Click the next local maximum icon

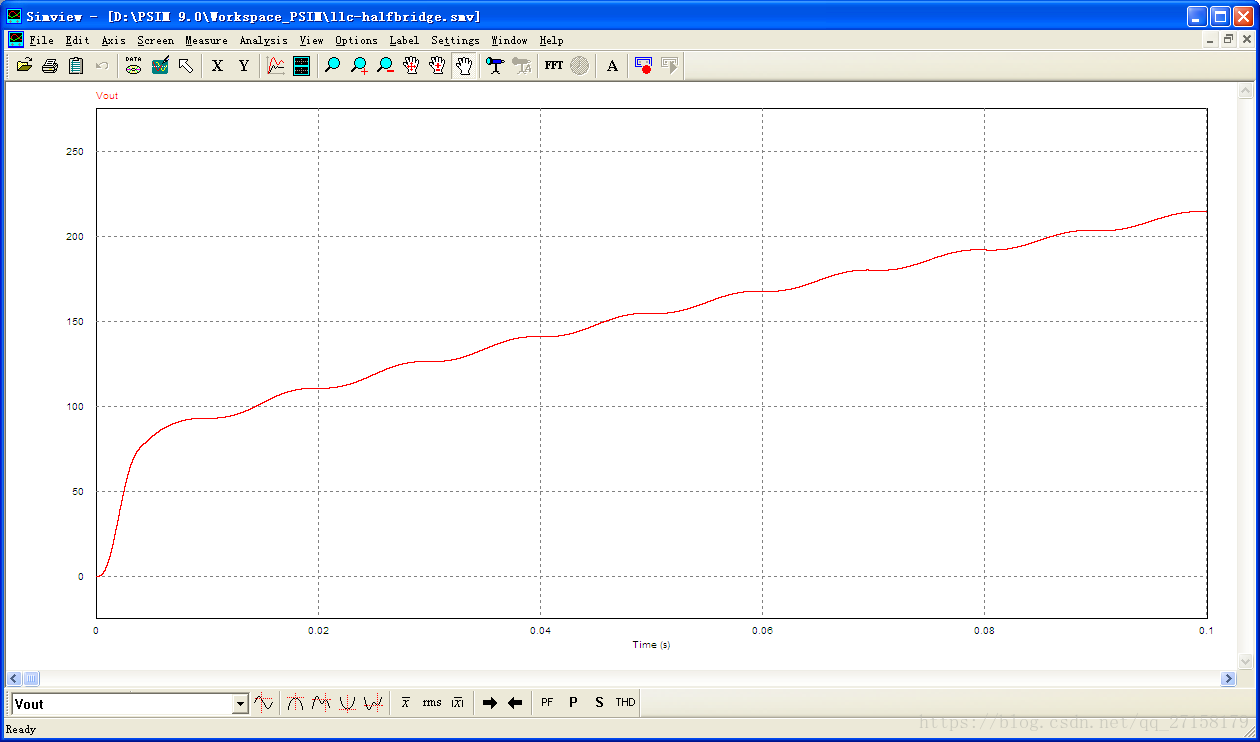click(321, 703)
